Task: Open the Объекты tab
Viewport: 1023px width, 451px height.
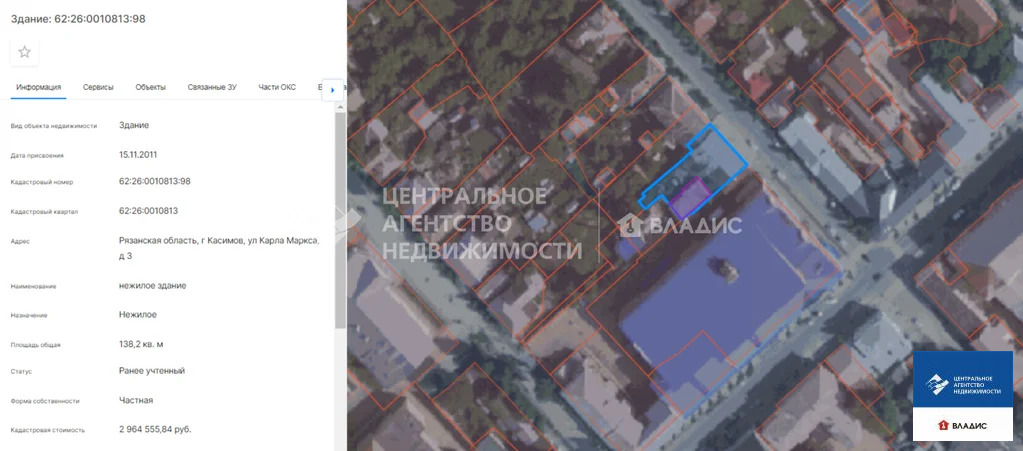Action: (151, 87)
